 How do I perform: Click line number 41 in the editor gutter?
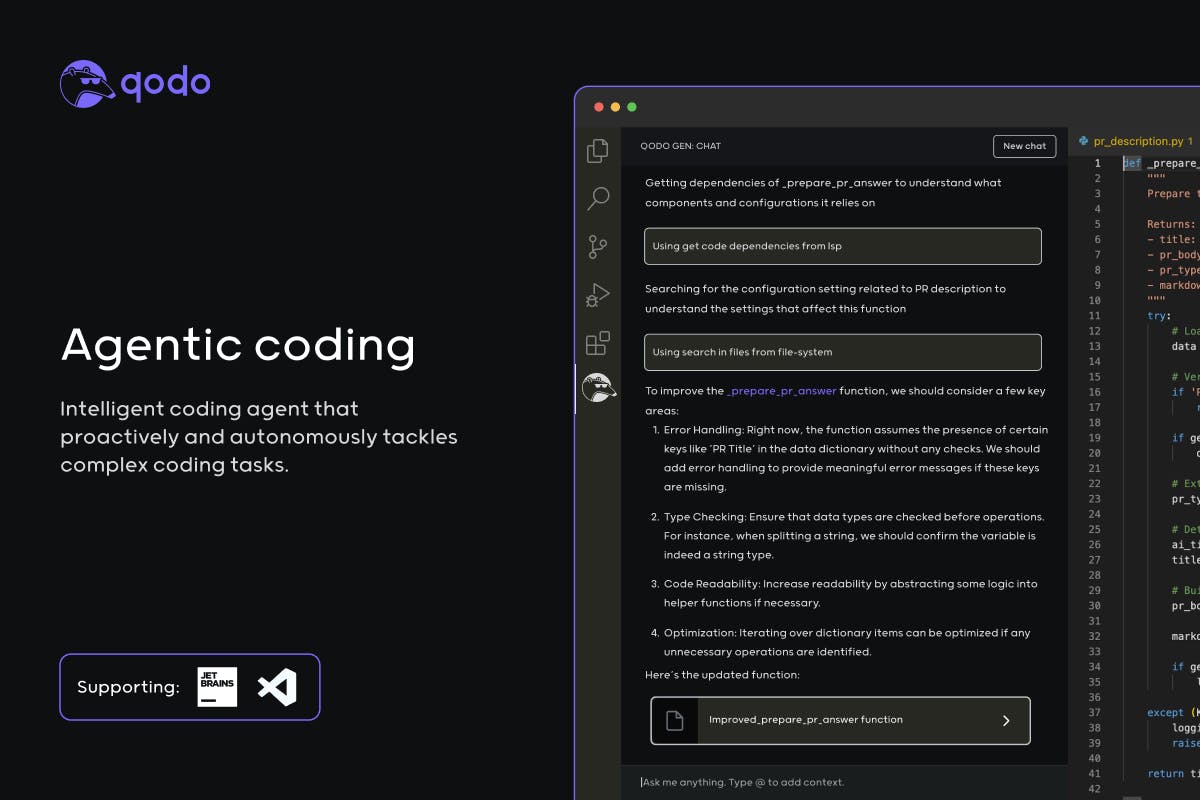coord(1094,773)
